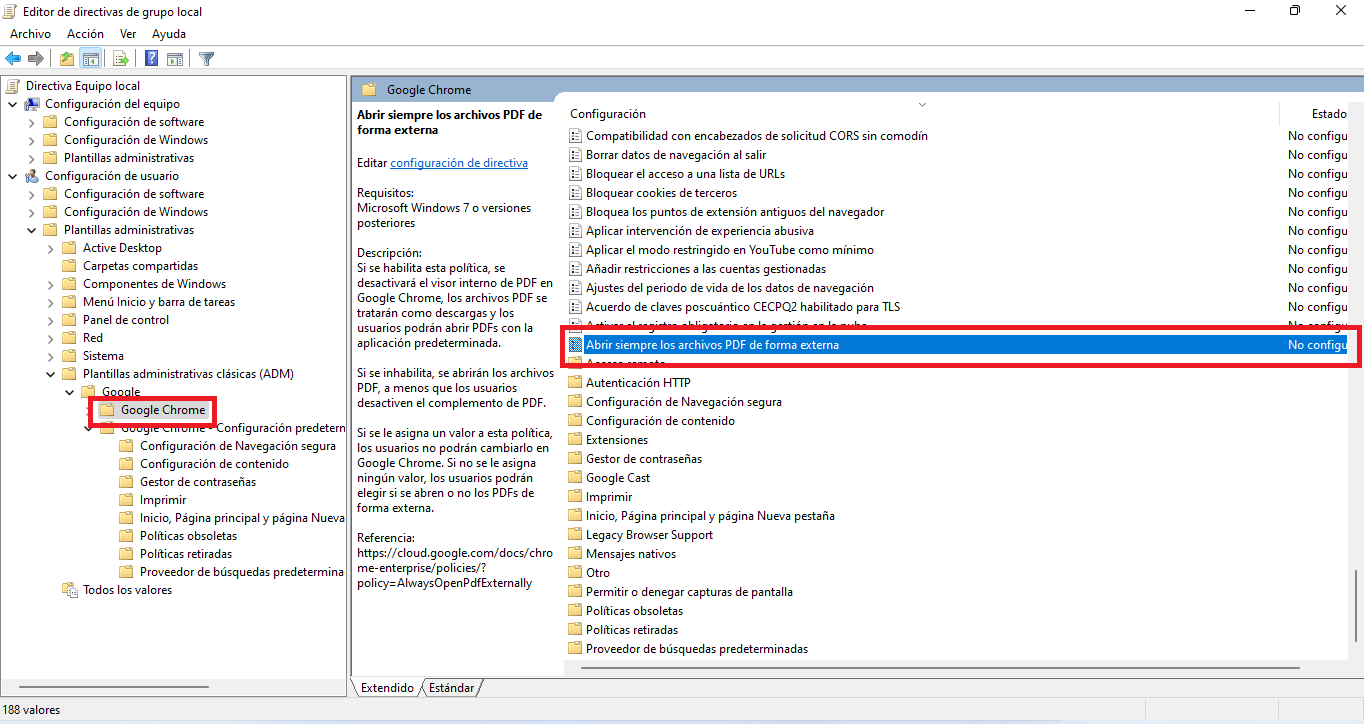The width and height of the screenshot is (1364, 724).
Task: Click the policy icon beside Aplicar intervención de experiencia abusiva
Action: [575, 231]
